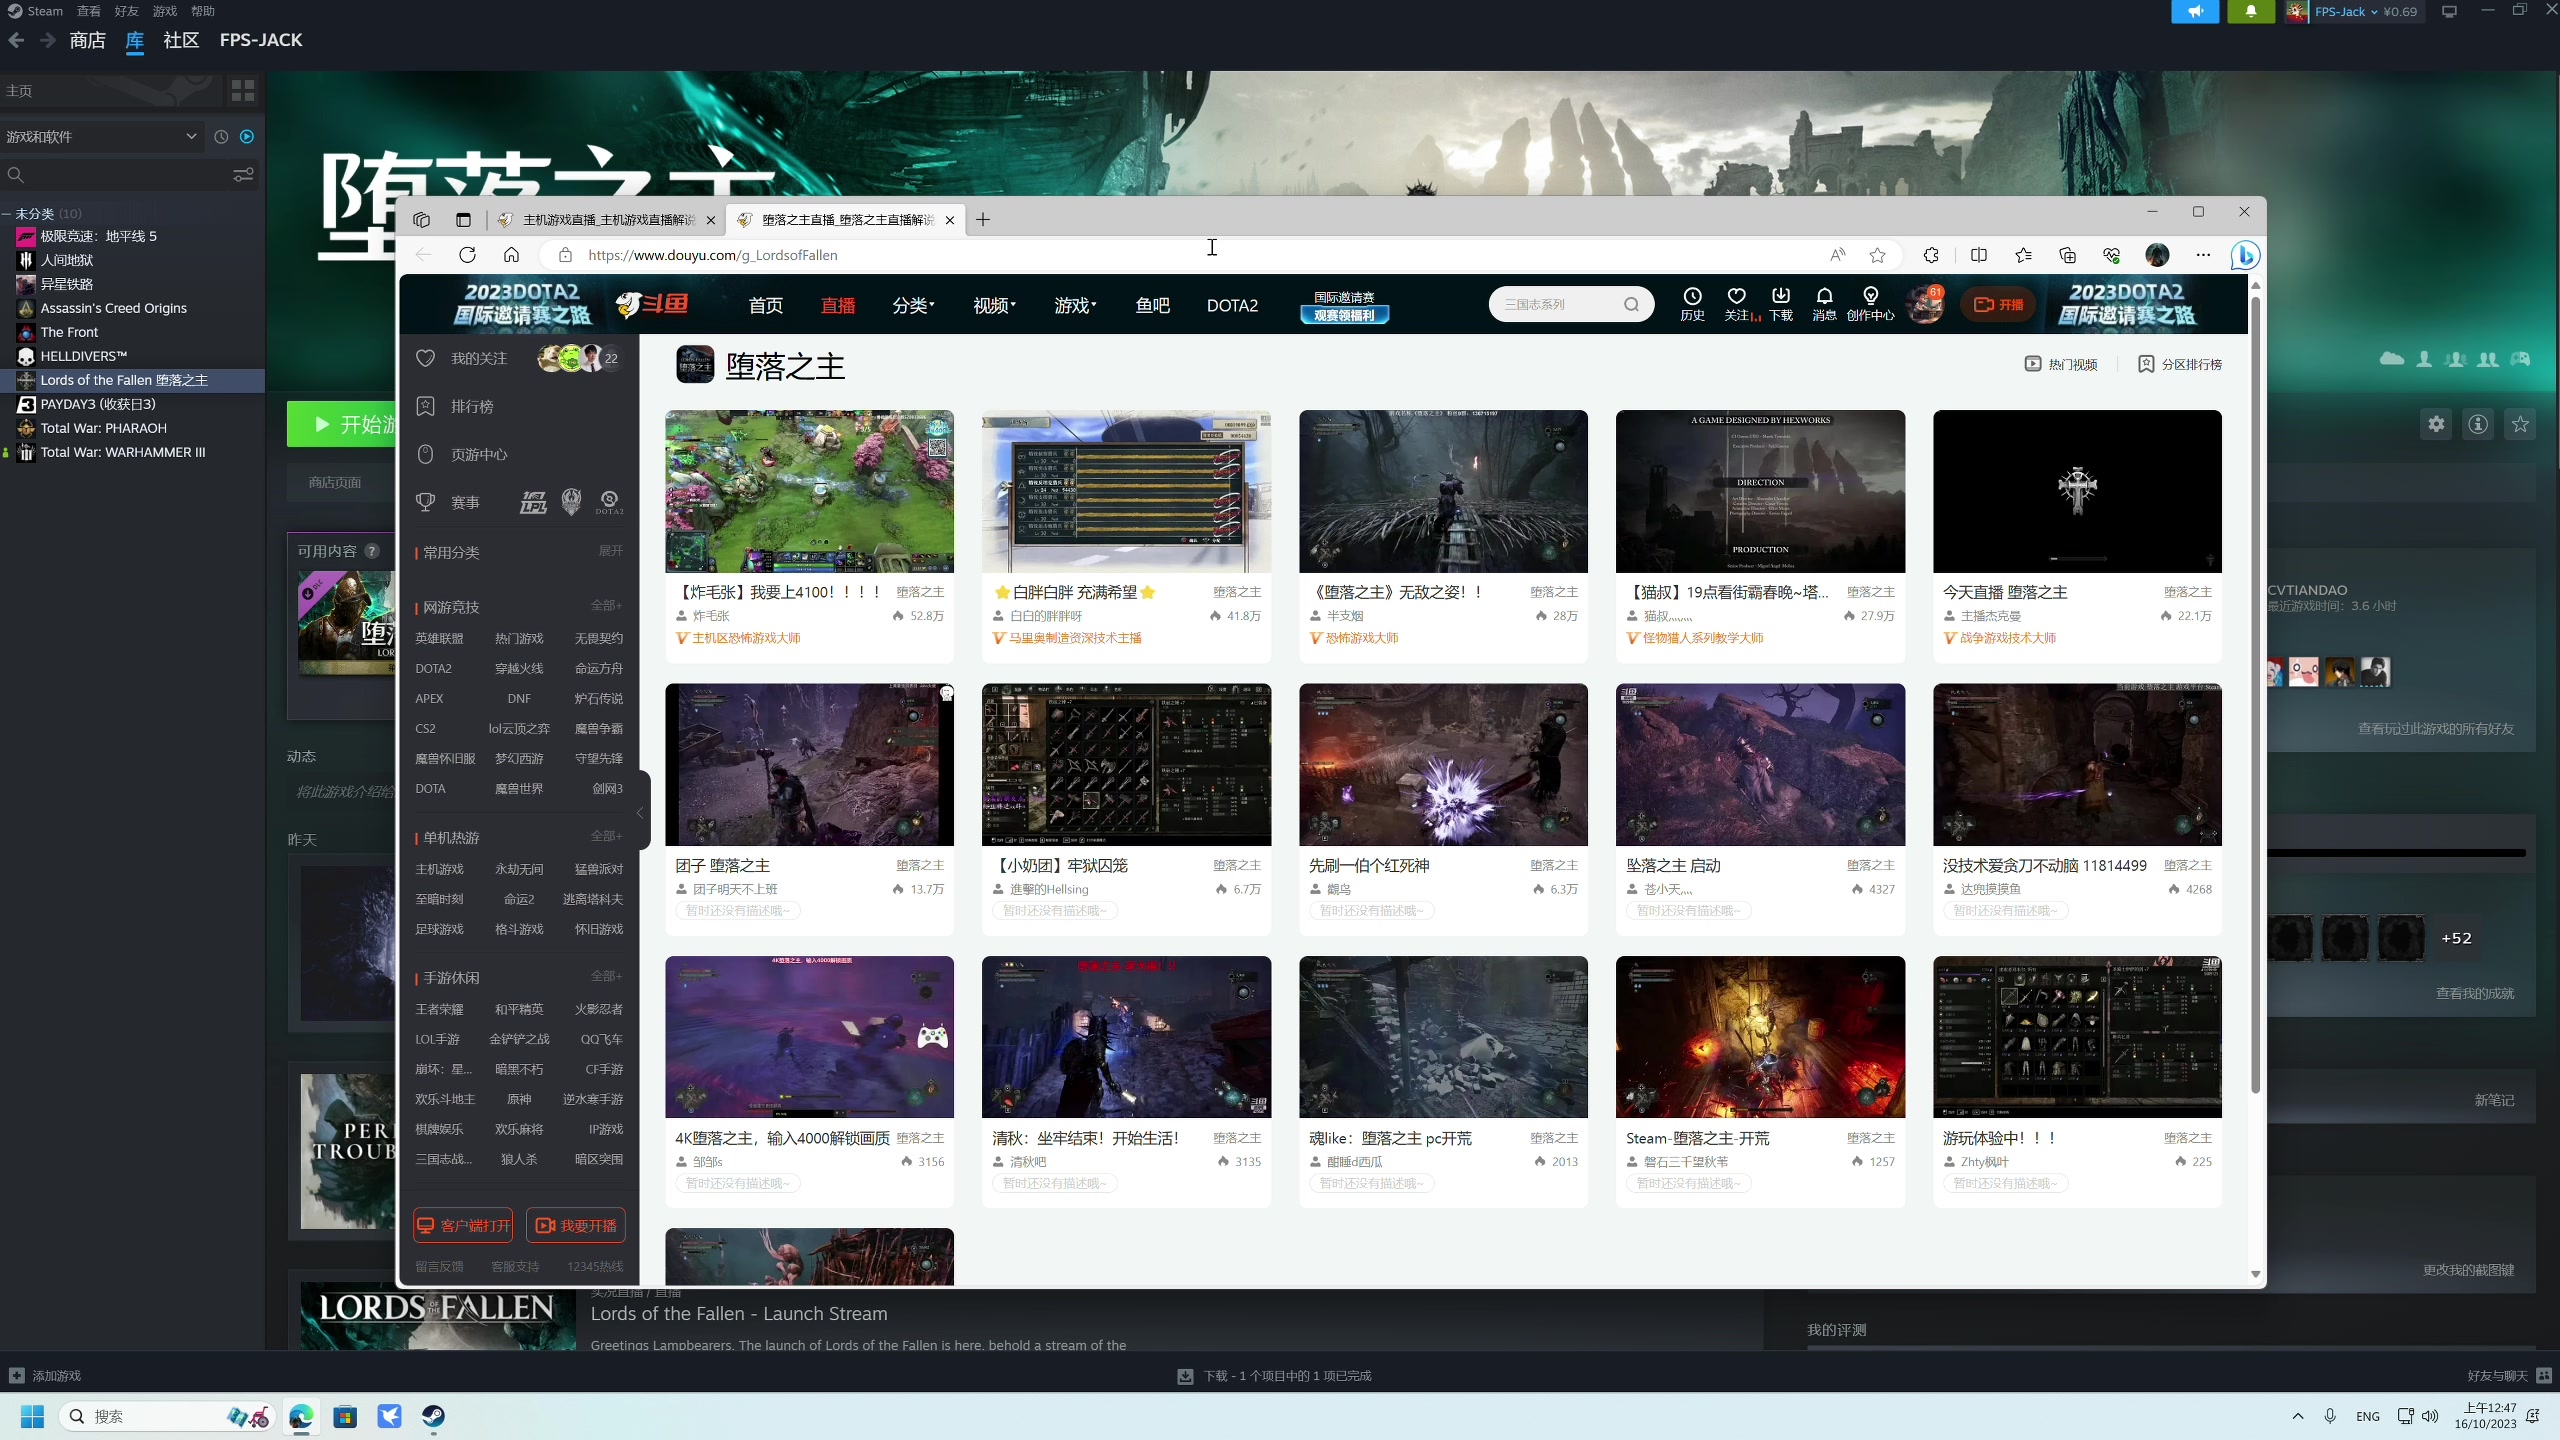Open the Steam 好友 menu
Screen dimensions: 2560x1440
point(126,11)
